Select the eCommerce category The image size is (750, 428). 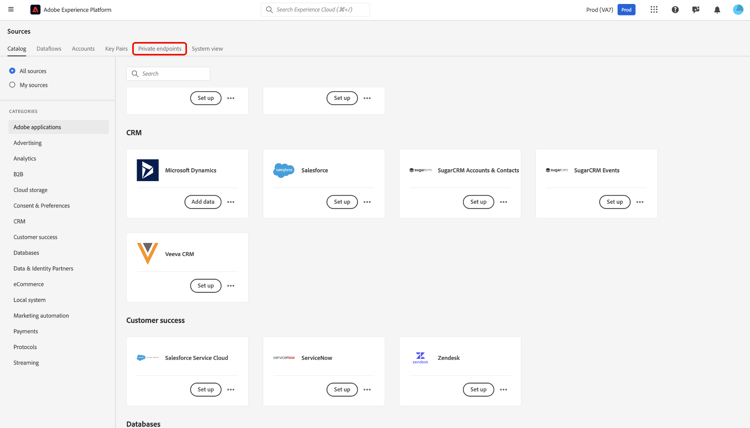[x=28, y=284]
